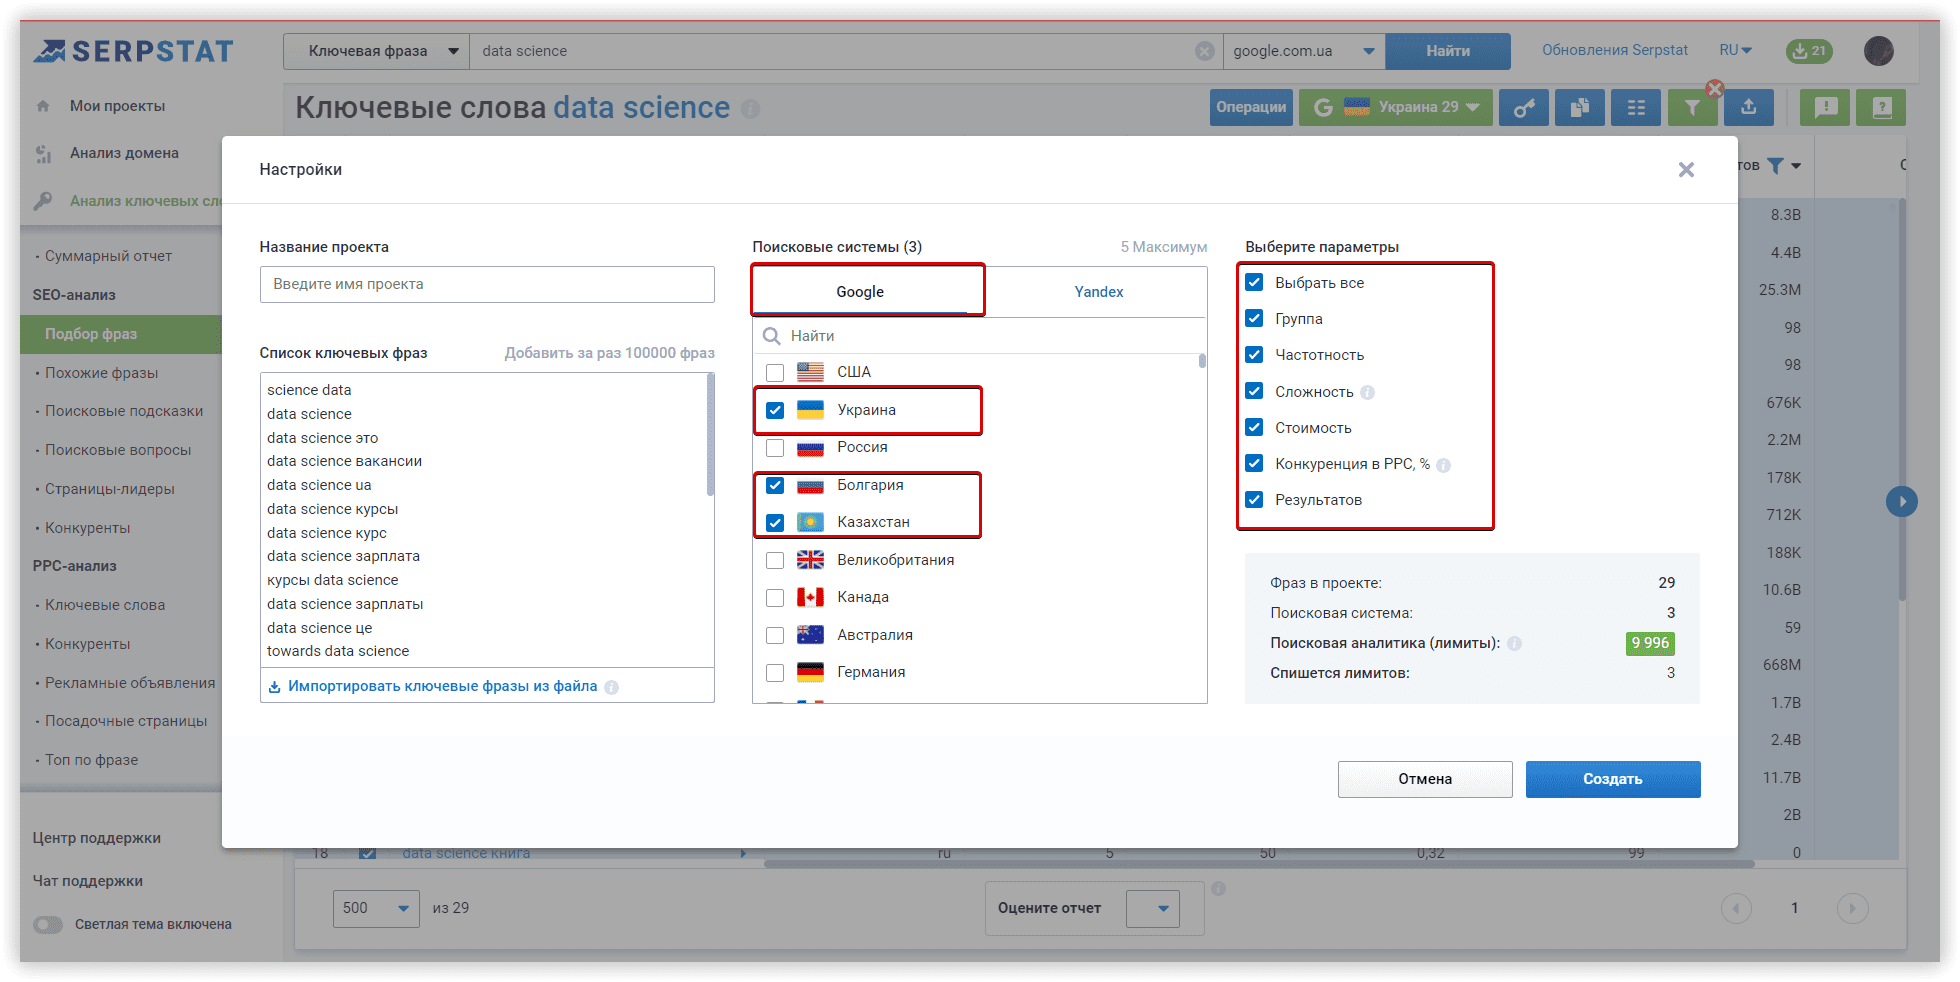Image resolution: width=1960 pixels, height=982 pixels.
Task: Uncheck the Частотность parameter checkbox
Action: click(1254, 355)
